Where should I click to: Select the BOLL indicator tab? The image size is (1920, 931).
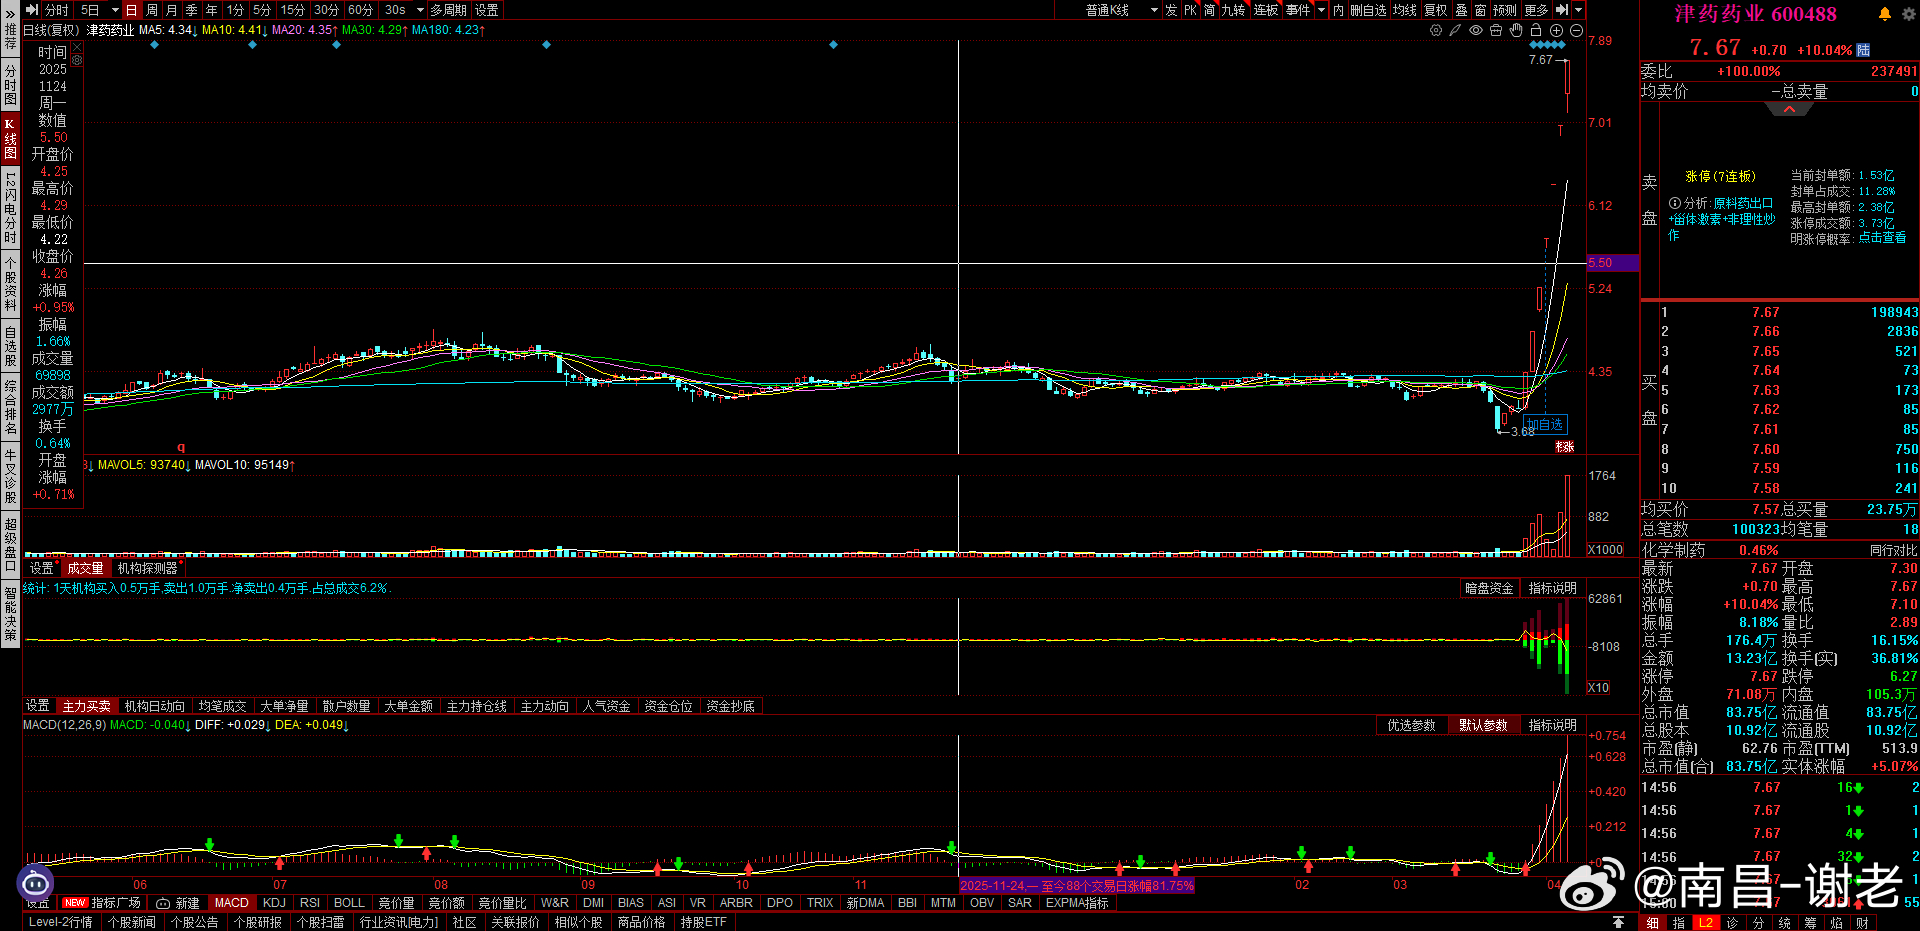[x=349, y=903]
